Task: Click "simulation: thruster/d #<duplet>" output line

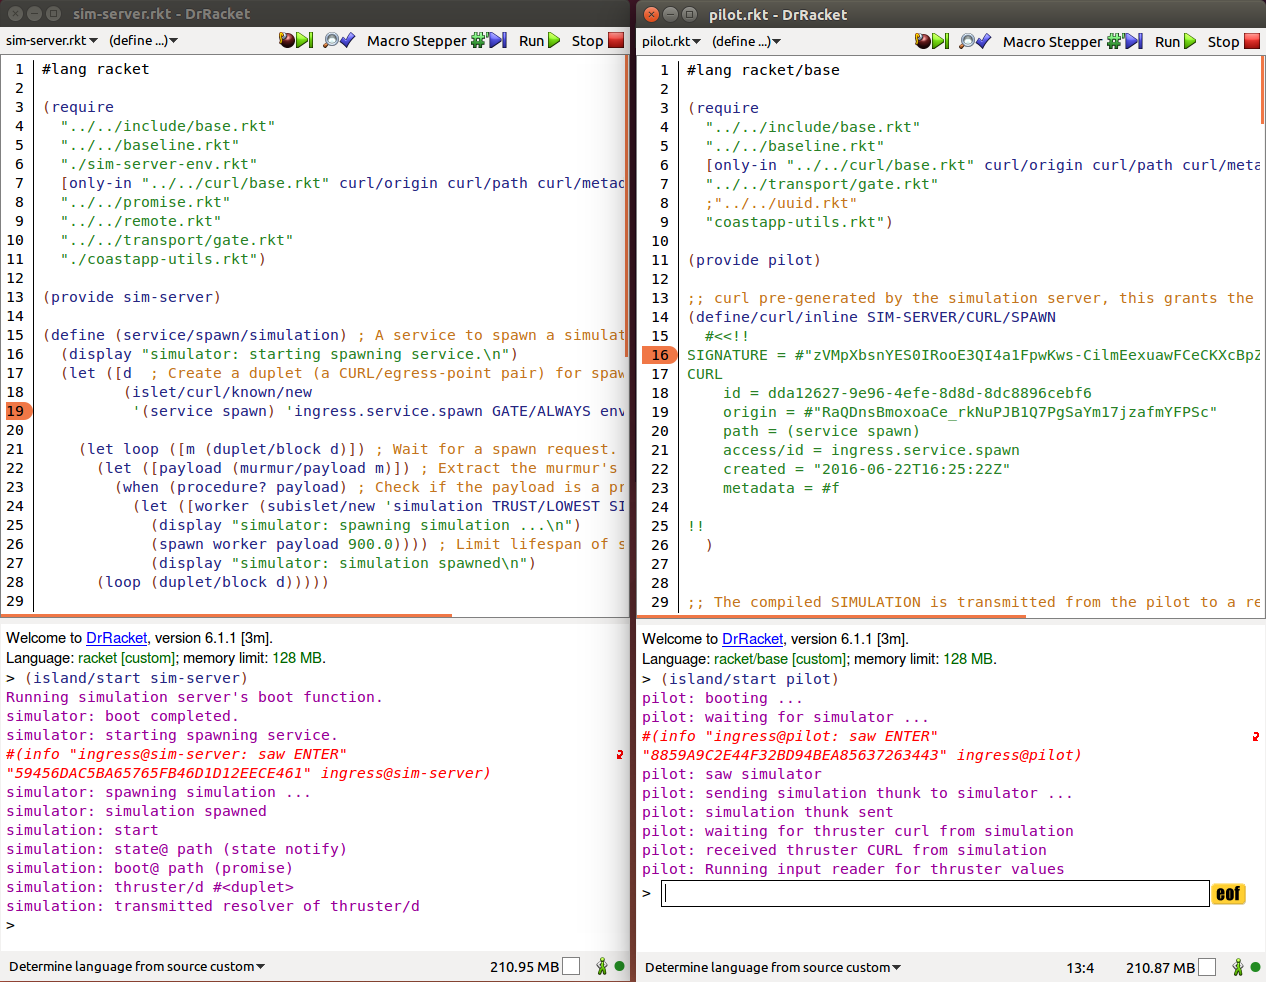Action: point(150,887)
